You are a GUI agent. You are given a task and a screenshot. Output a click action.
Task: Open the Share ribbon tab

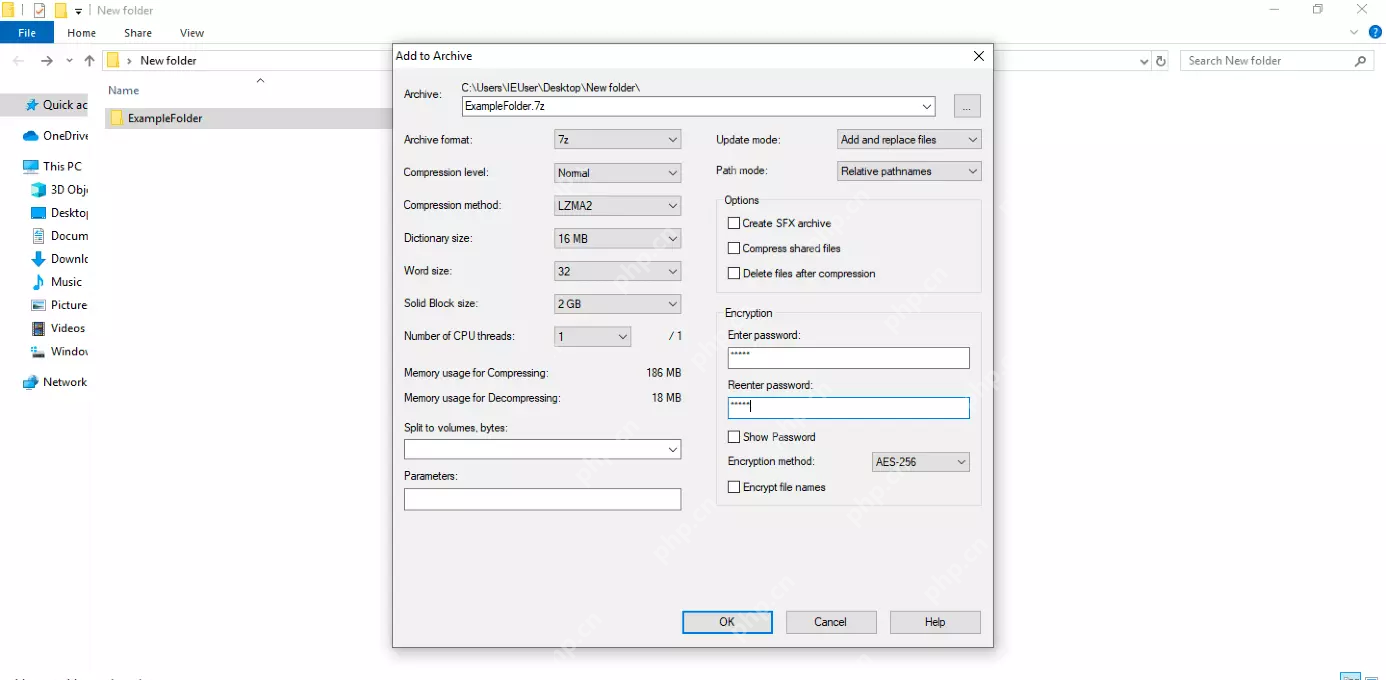[x=138, y=33]
